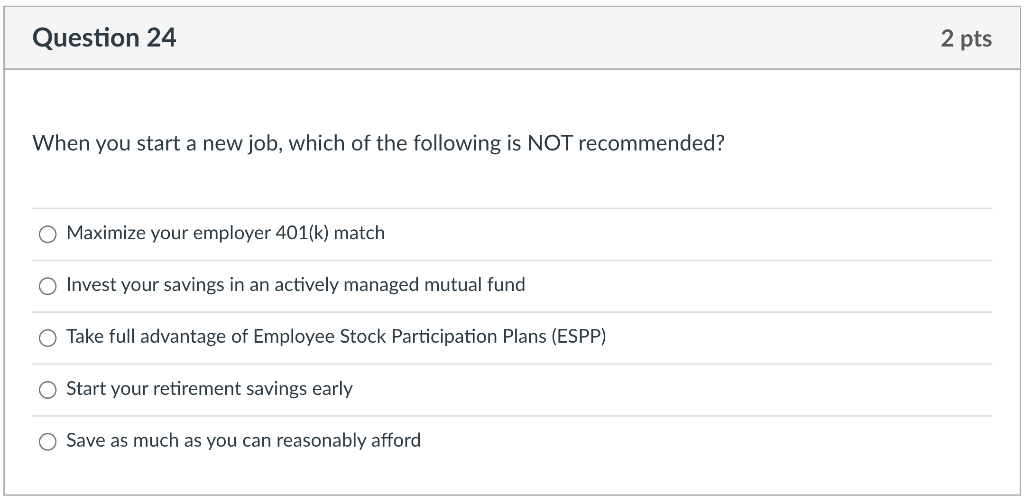Click the word "recommended?" in the question
The image size is (1024, 496).
pos(650,143)
